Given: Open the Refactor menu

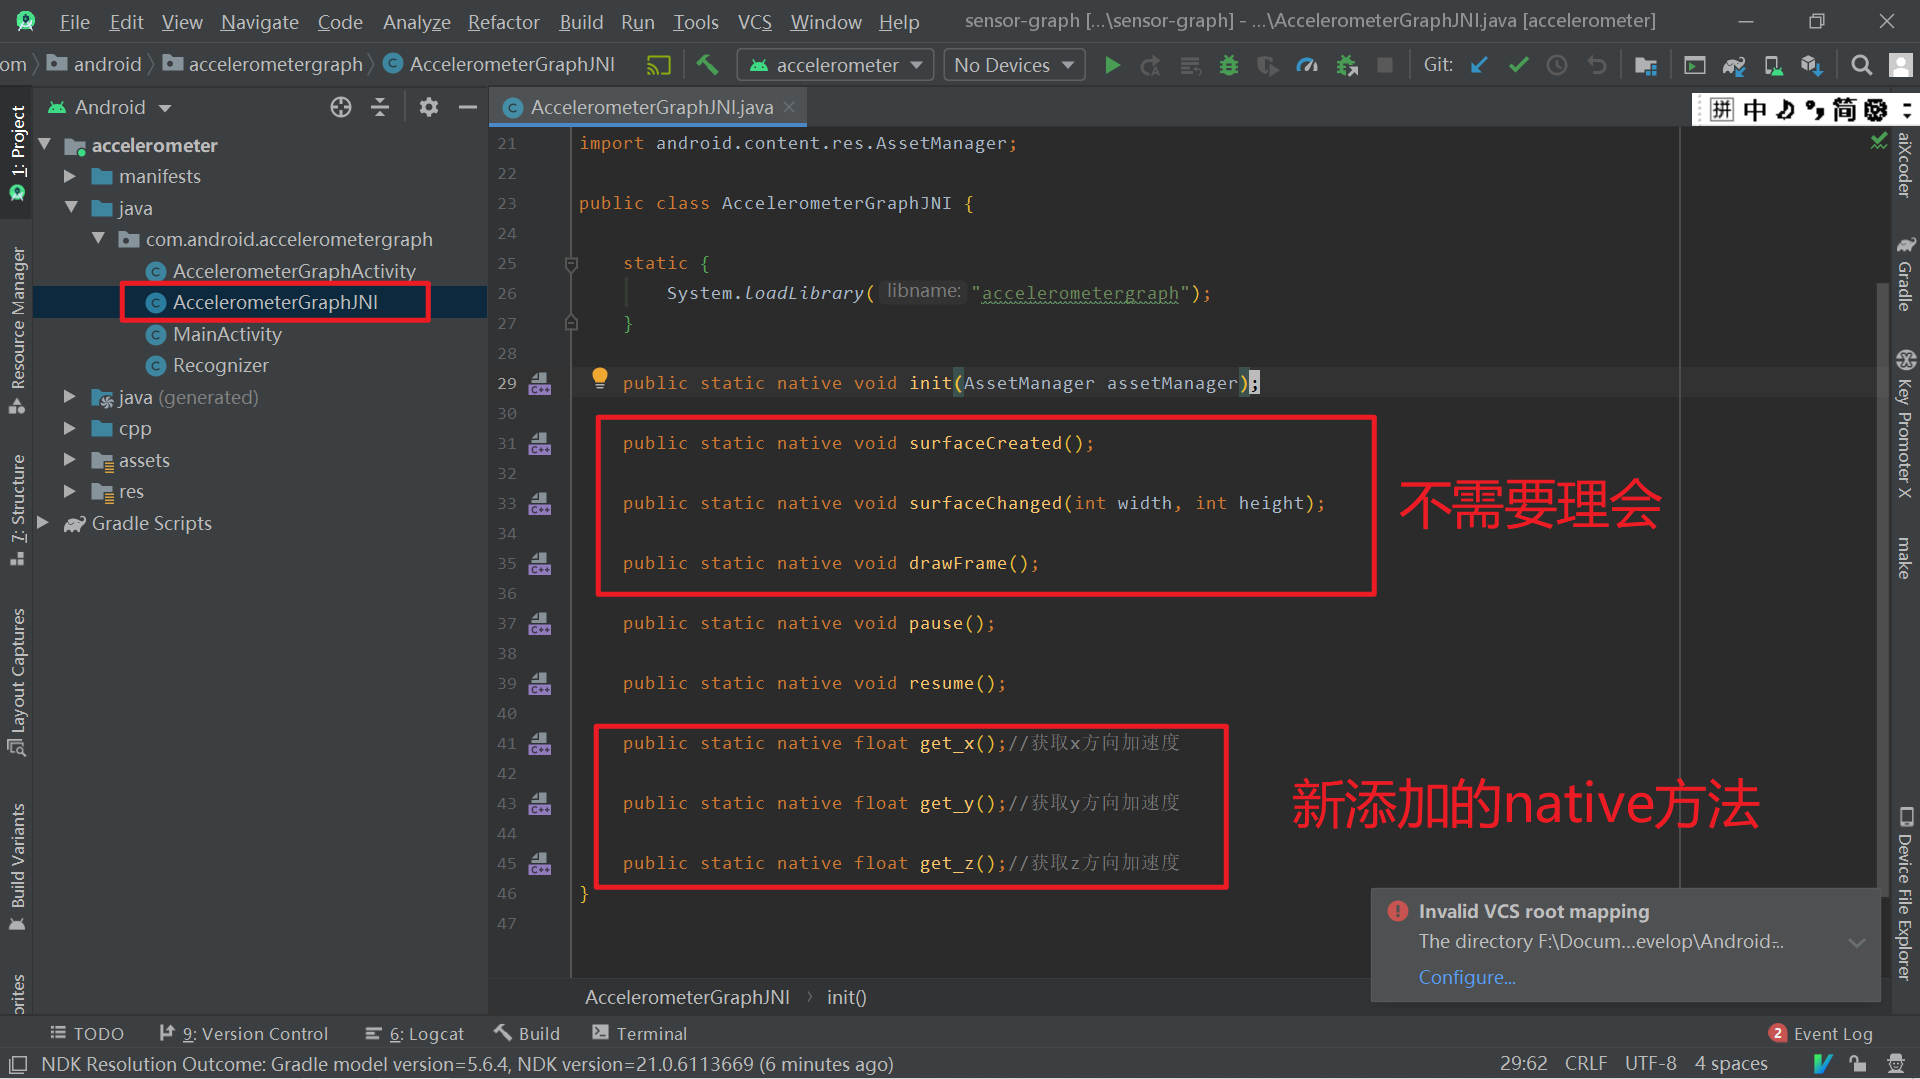Looking at the screenshot, I should pyautogui.click(x=503, y=21).
